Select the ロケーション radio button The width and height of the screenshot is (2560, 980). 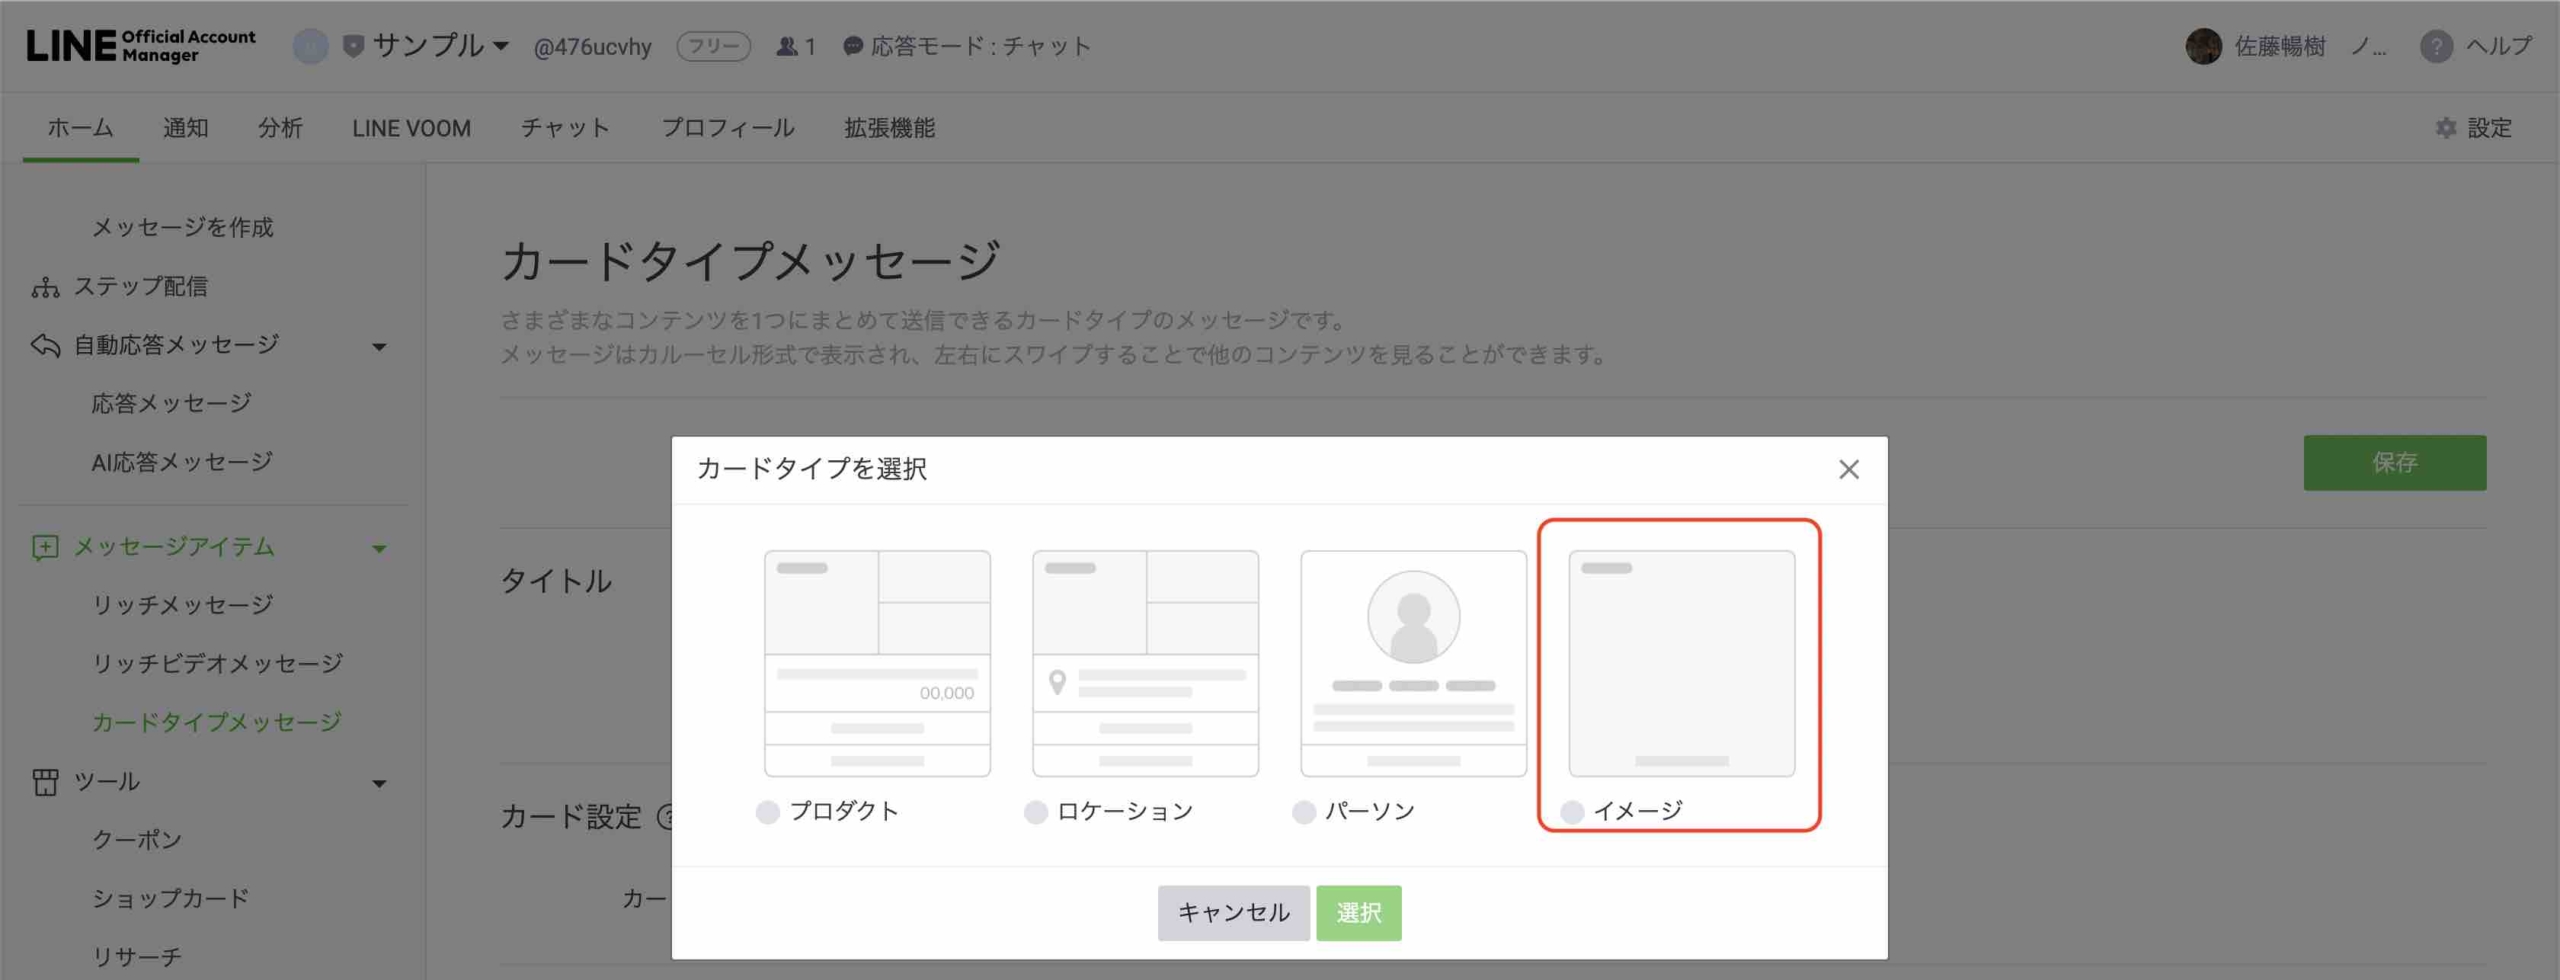(1036, 812)
